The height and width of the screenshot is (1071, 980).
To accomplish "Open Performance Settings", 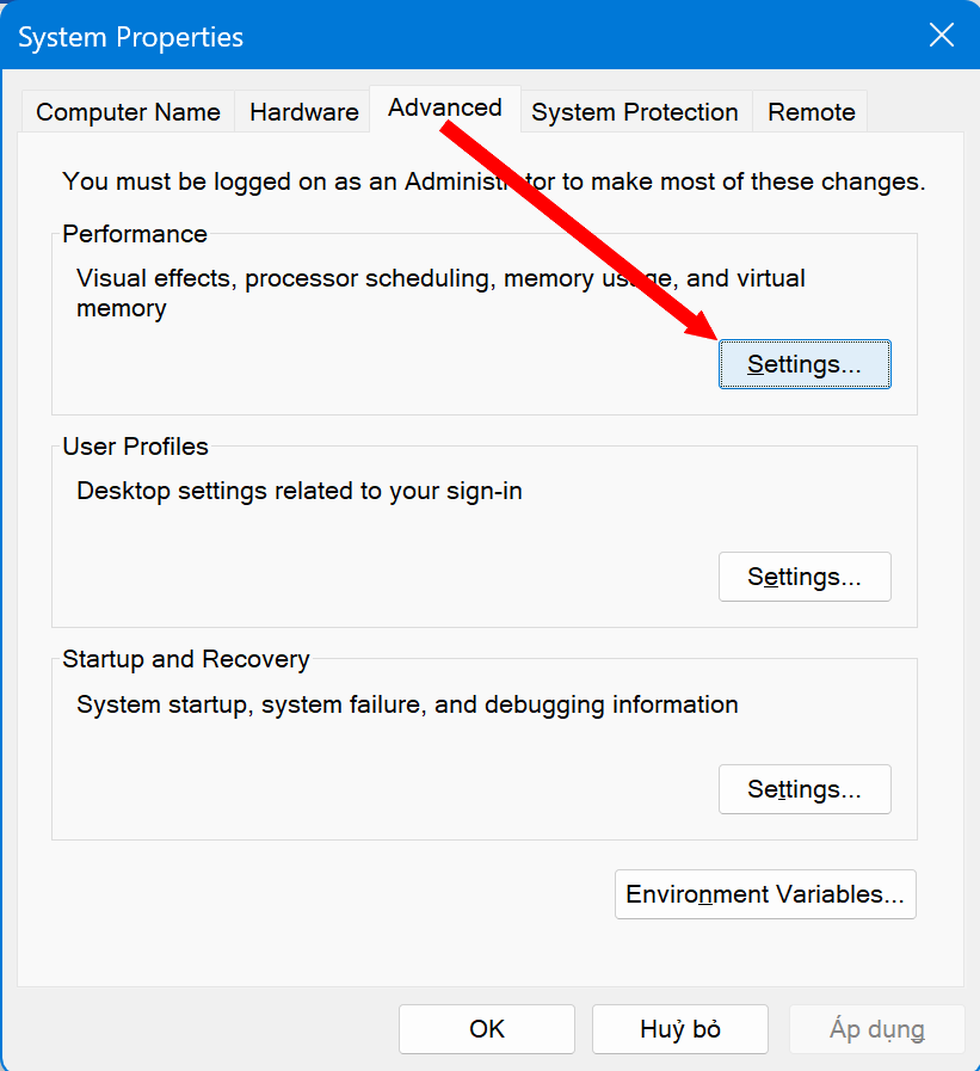I will 804,364.
